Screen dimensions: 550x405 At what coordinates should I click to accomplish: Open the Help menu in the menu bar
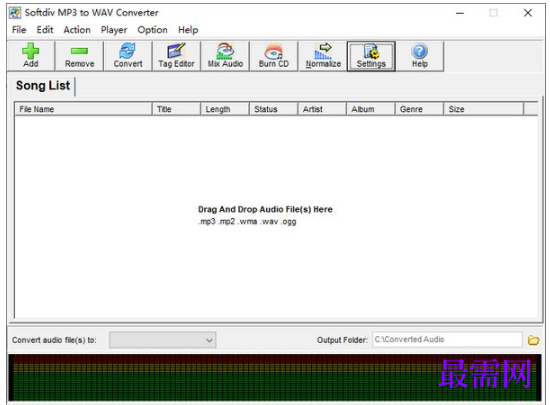tap(188, 30)
